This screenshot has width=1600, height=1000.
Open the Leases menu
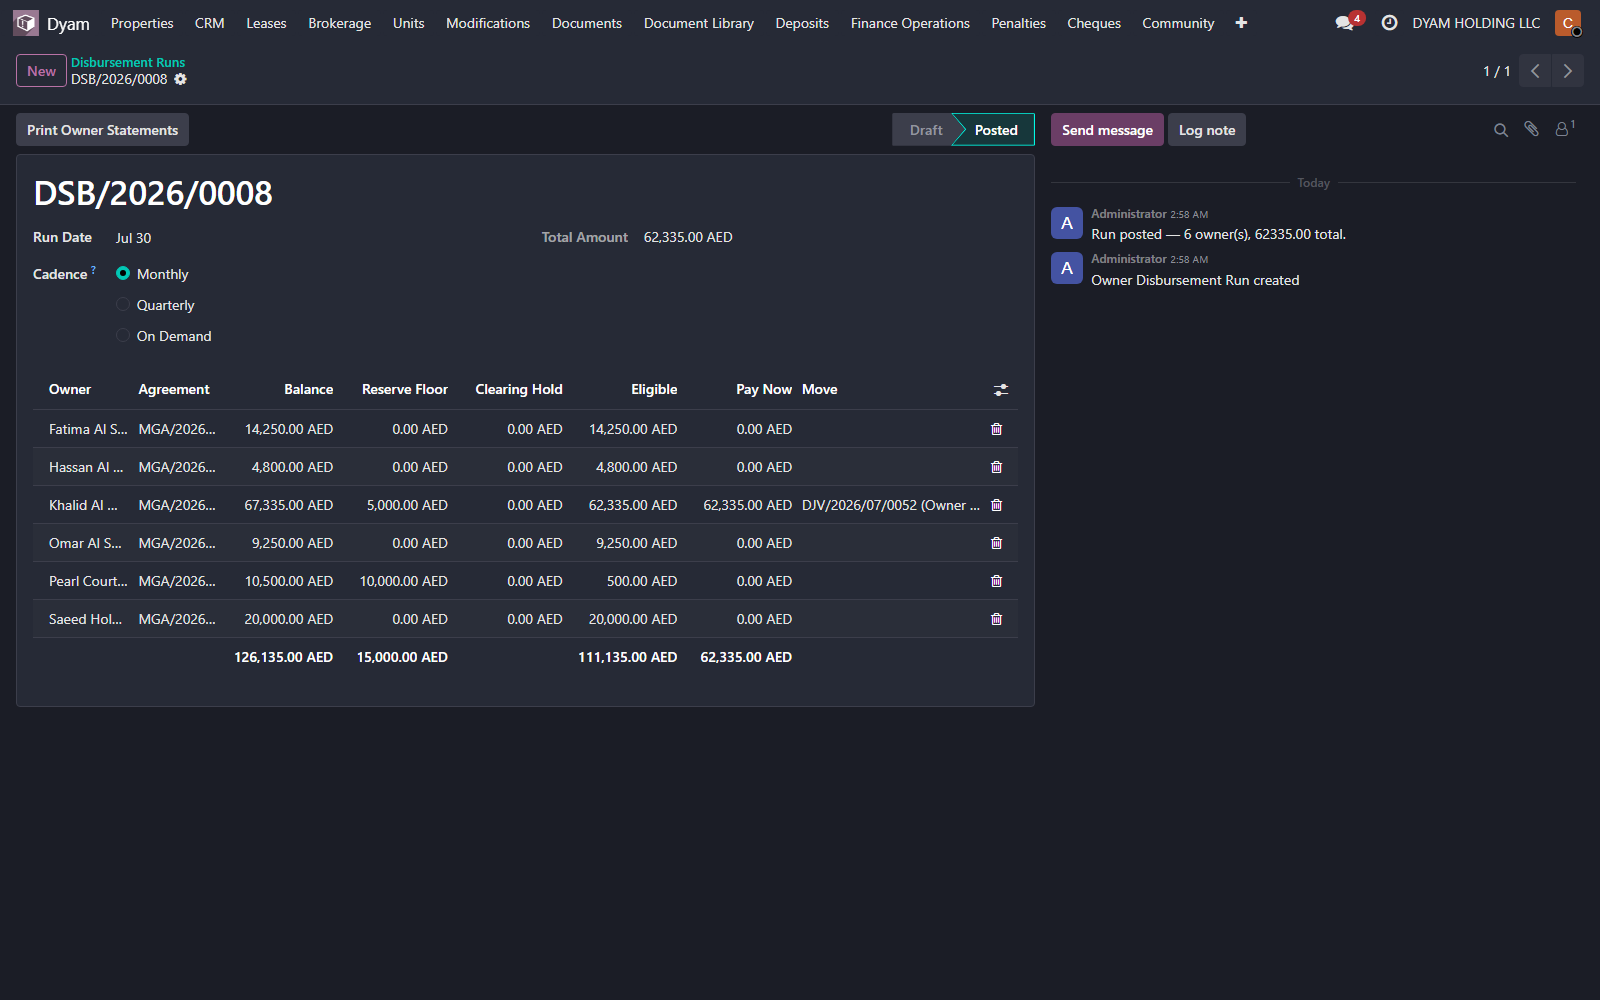tap(266, 23)
